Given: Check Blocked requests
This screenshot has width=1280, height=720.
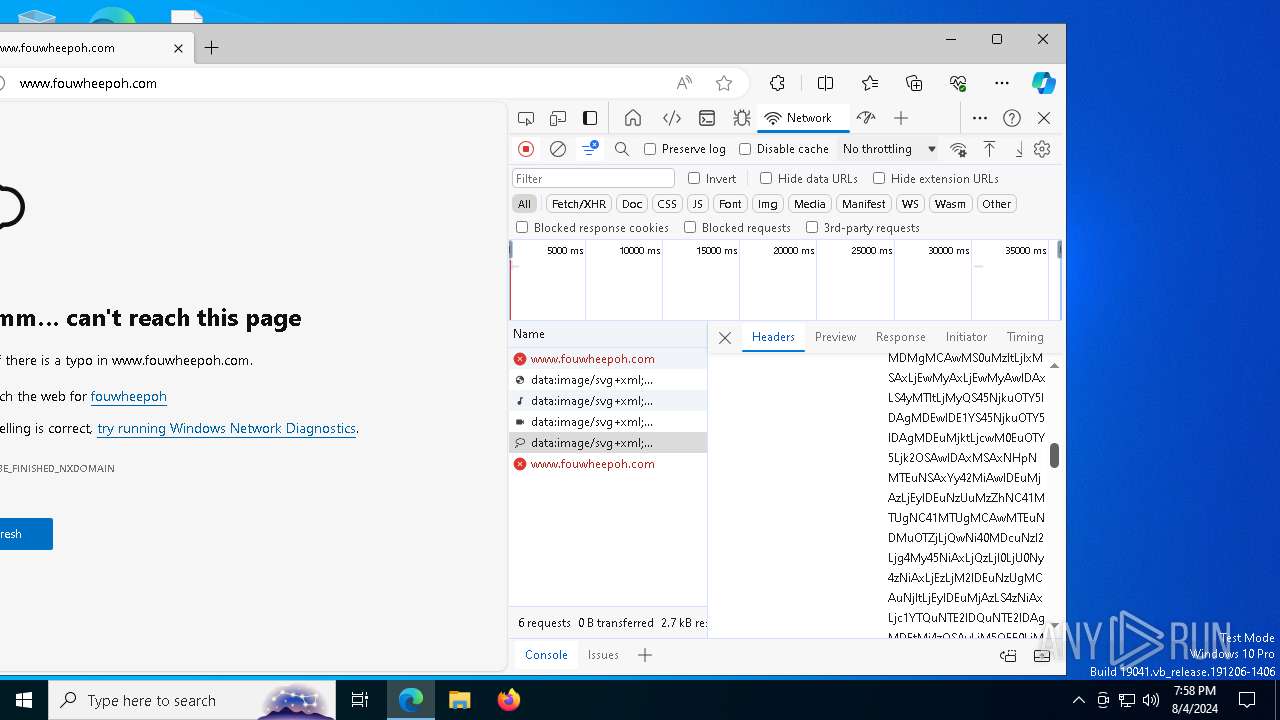Looking at the screenshot, I should coord(690,227).
